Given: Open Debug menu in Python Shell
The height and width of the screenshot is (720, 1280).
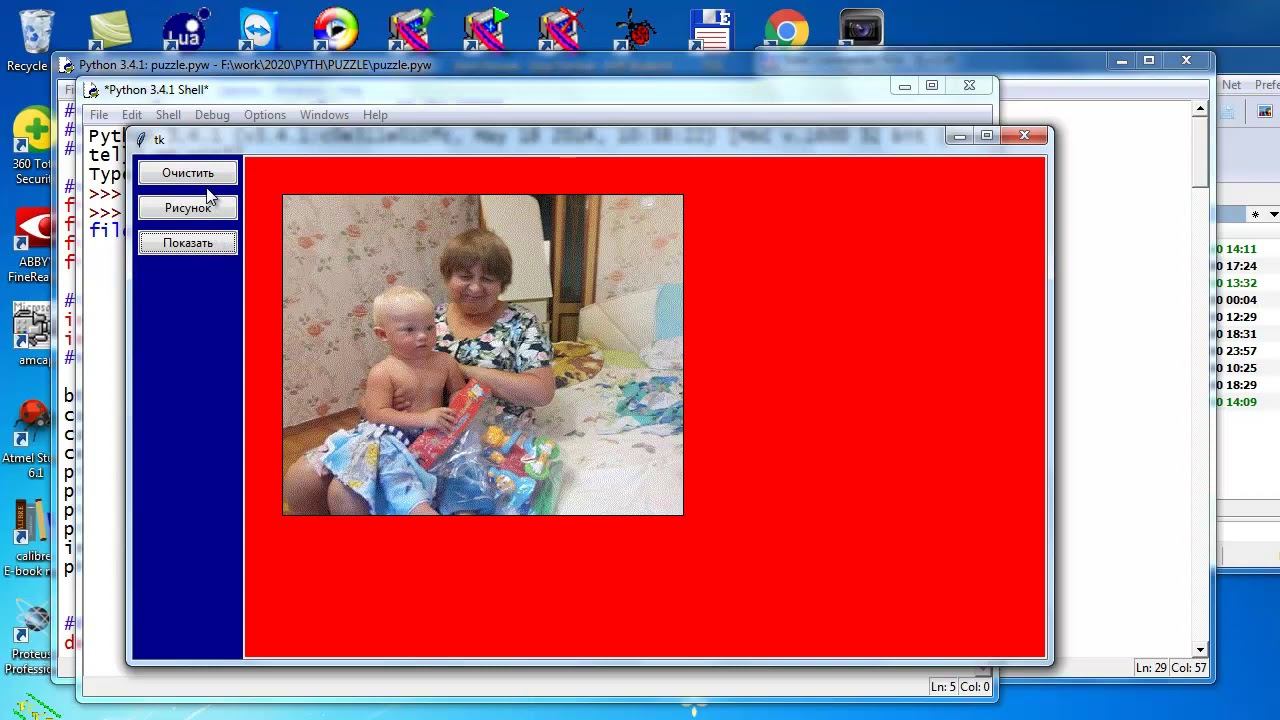Looking at the screenshot, I should coord(212,115).
